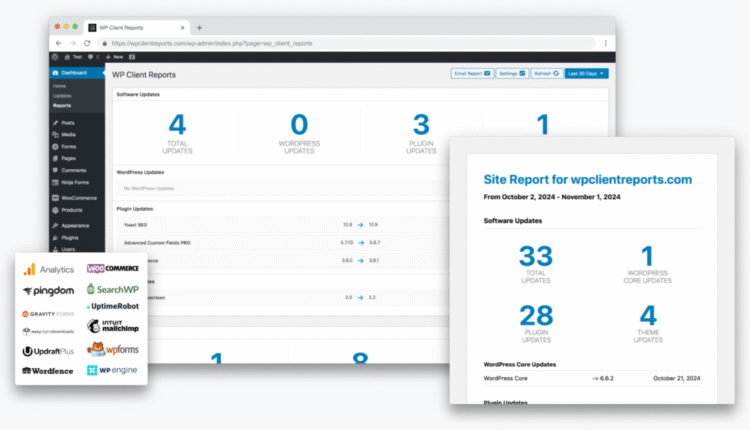Reload the page with the refresh icon
Image resolution: width=750 pixels, height=430 pixels.
(87, 43)
